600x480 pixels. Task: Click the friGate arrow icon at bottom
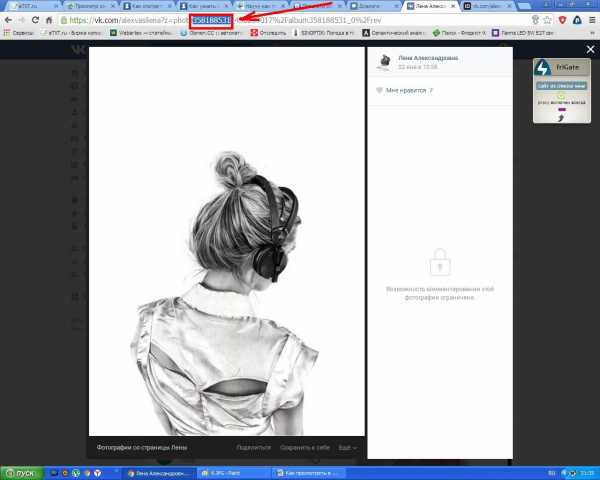coord(561,118)
